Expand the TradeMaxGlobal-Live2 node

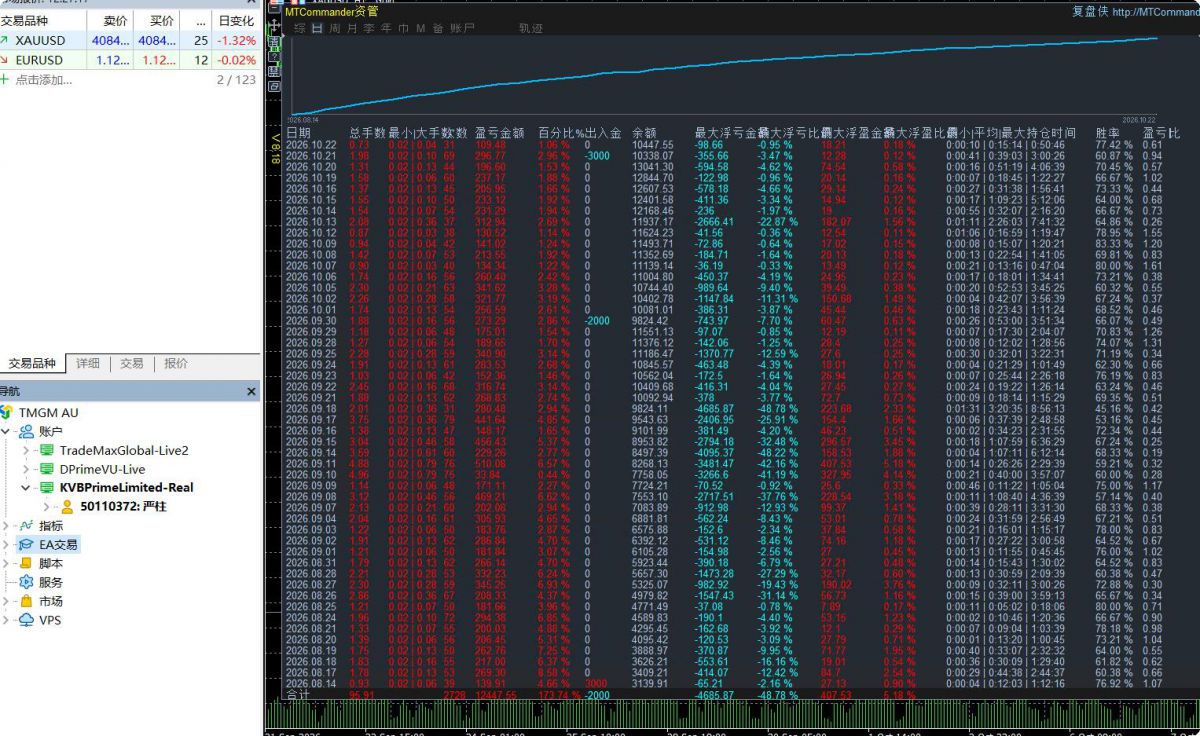click(26, 450)
